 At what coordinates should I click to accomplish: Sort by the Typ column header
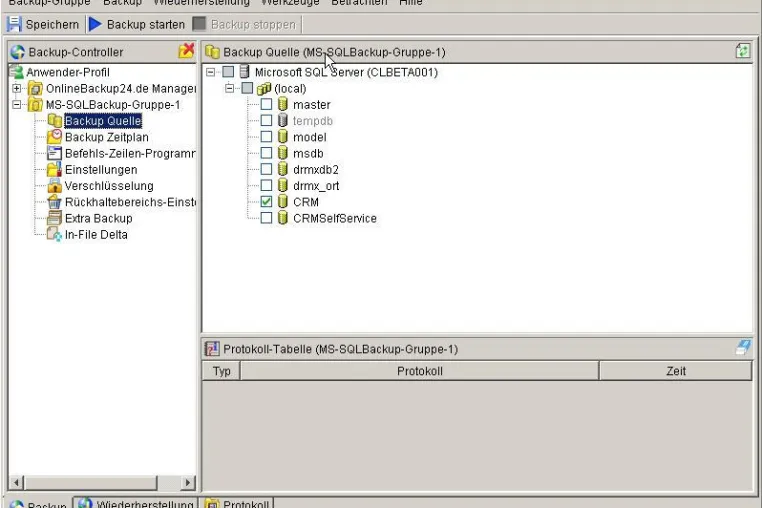(221, 371)
